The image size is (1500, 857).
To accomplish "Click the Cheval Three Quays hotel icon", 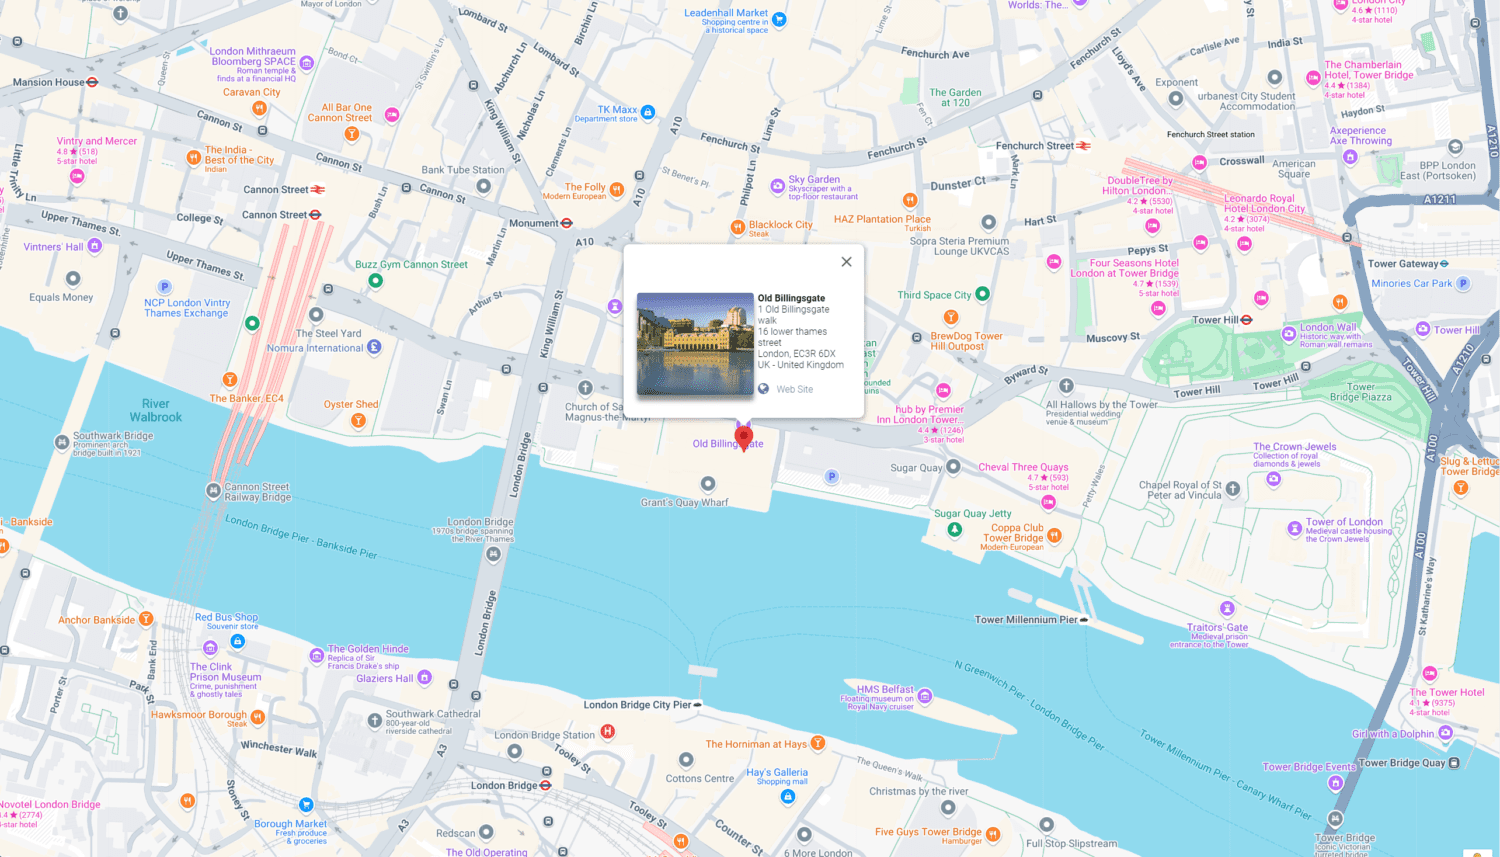I will point(1048,502).
